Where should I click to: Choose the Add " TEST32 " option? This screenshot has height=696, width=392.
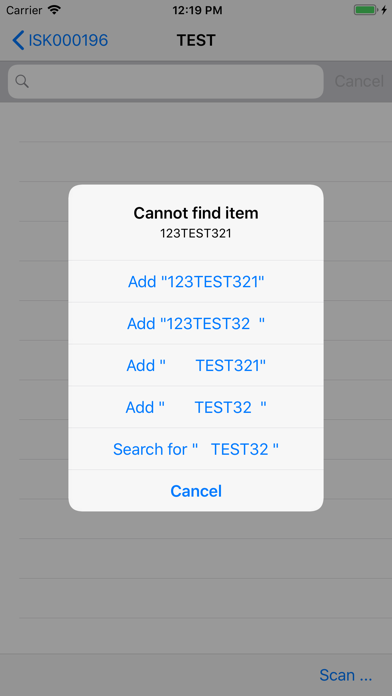click(196, 407)
